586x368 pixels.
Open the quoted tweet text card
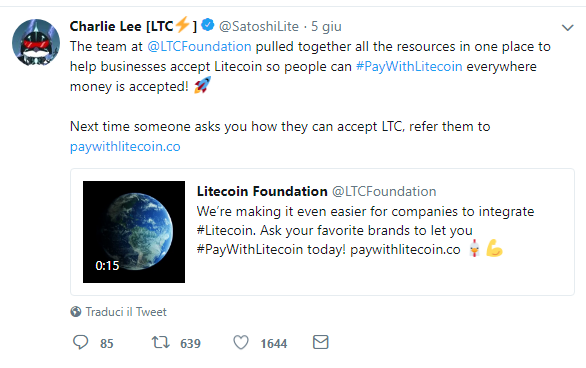pos(323,232)
